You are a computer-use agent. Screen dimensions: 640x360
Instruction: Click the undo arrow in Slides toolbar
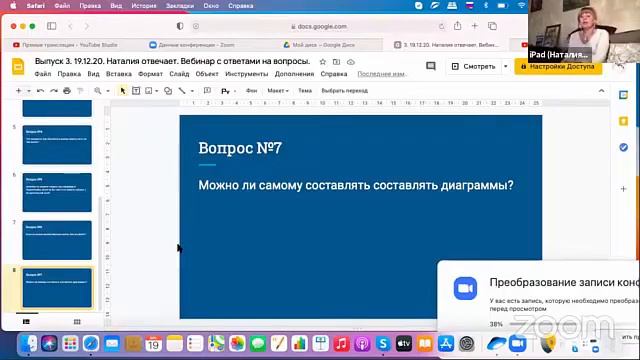click(40, 91)
